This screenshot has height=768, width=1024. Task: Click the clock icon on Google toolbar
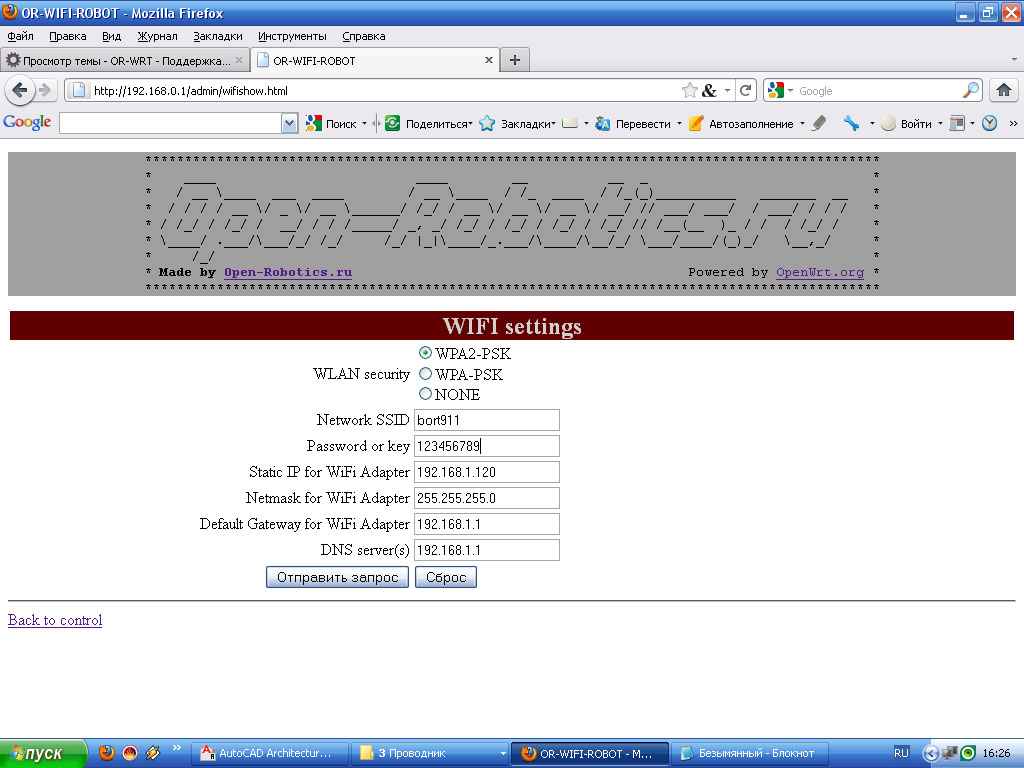coord(989,123)
